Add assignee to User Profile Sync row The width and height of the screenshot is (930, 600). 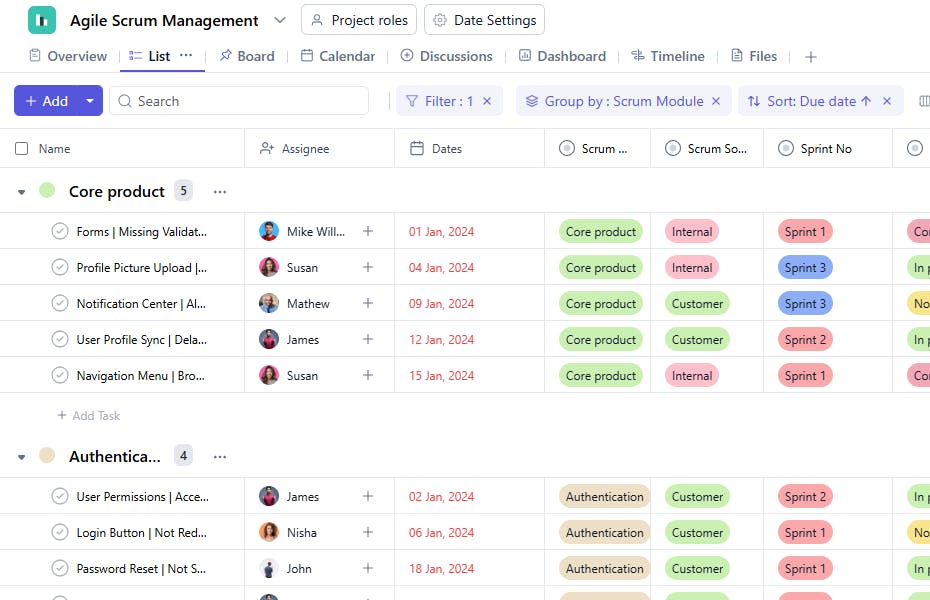click(x=368, y=339)
